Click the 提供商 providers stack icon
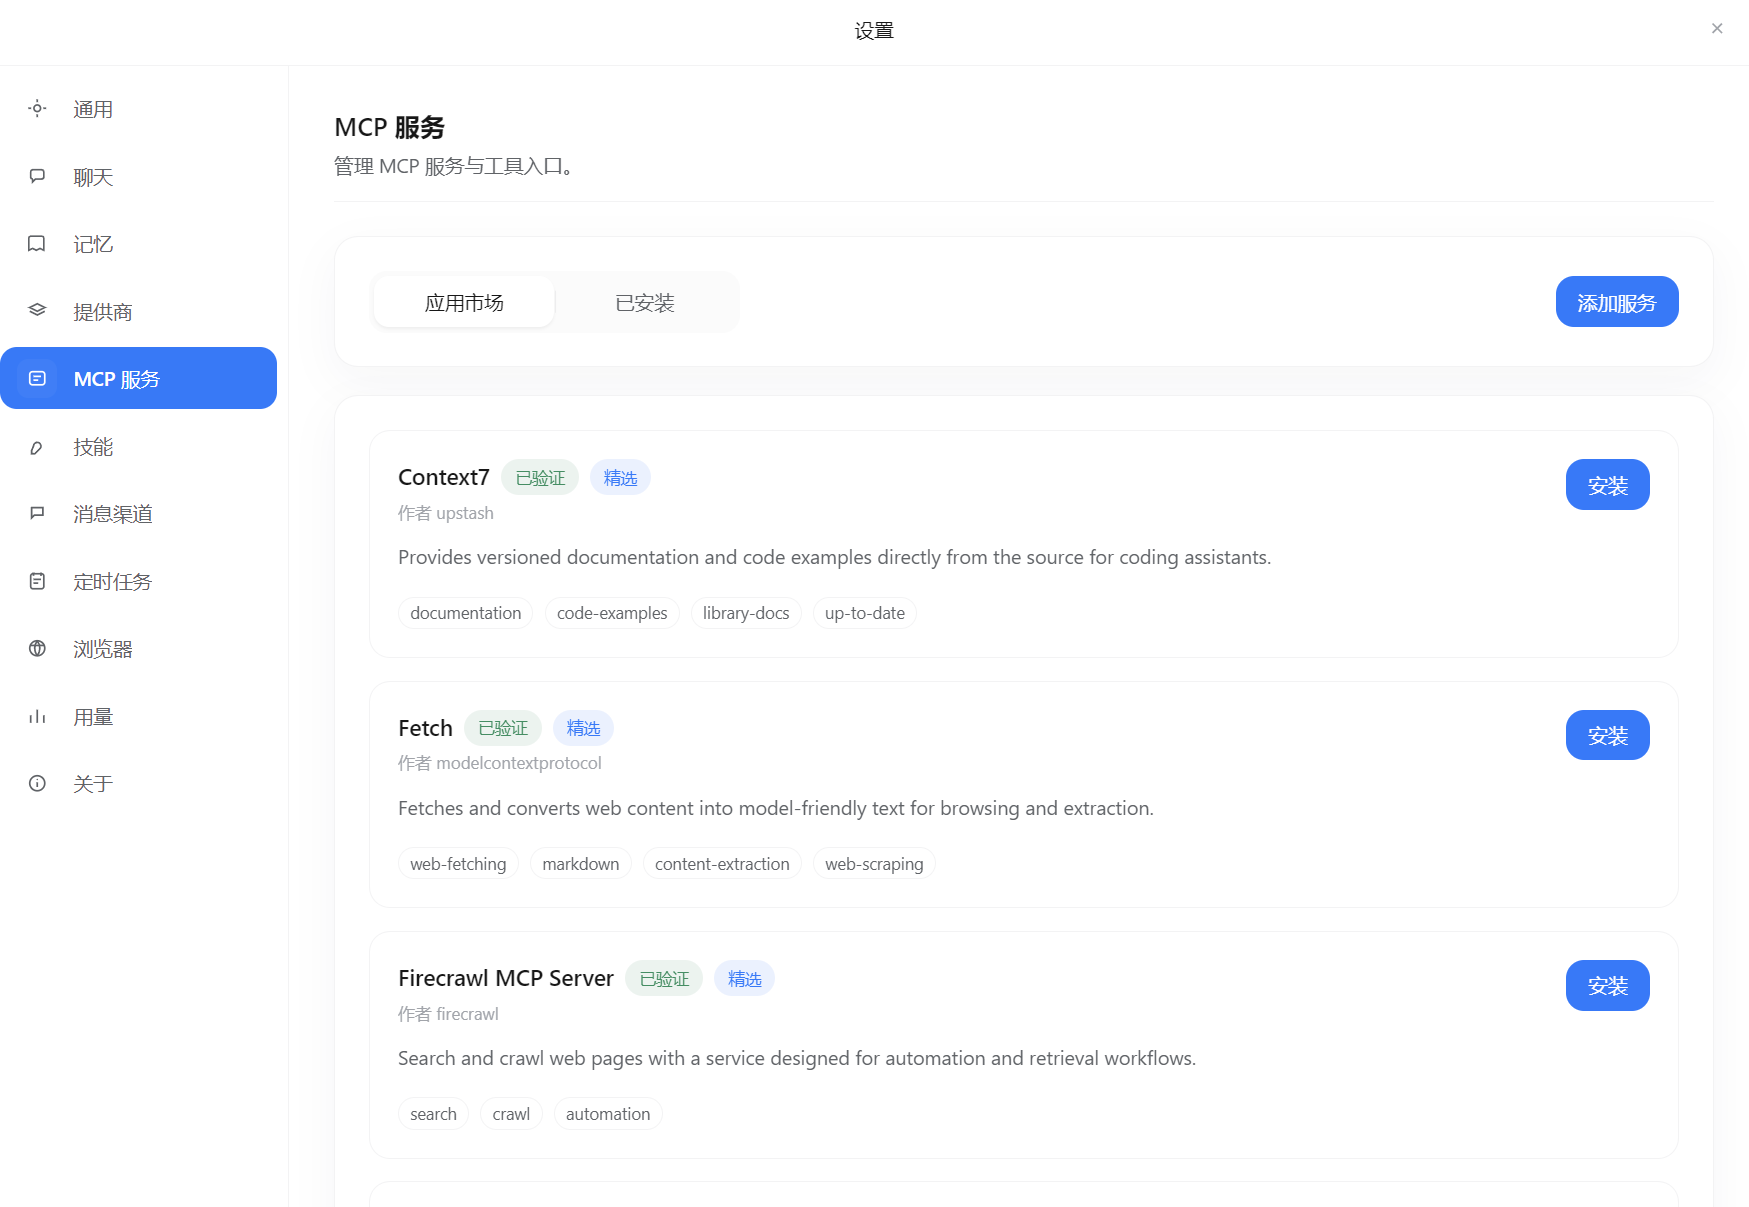 point(37,311)
